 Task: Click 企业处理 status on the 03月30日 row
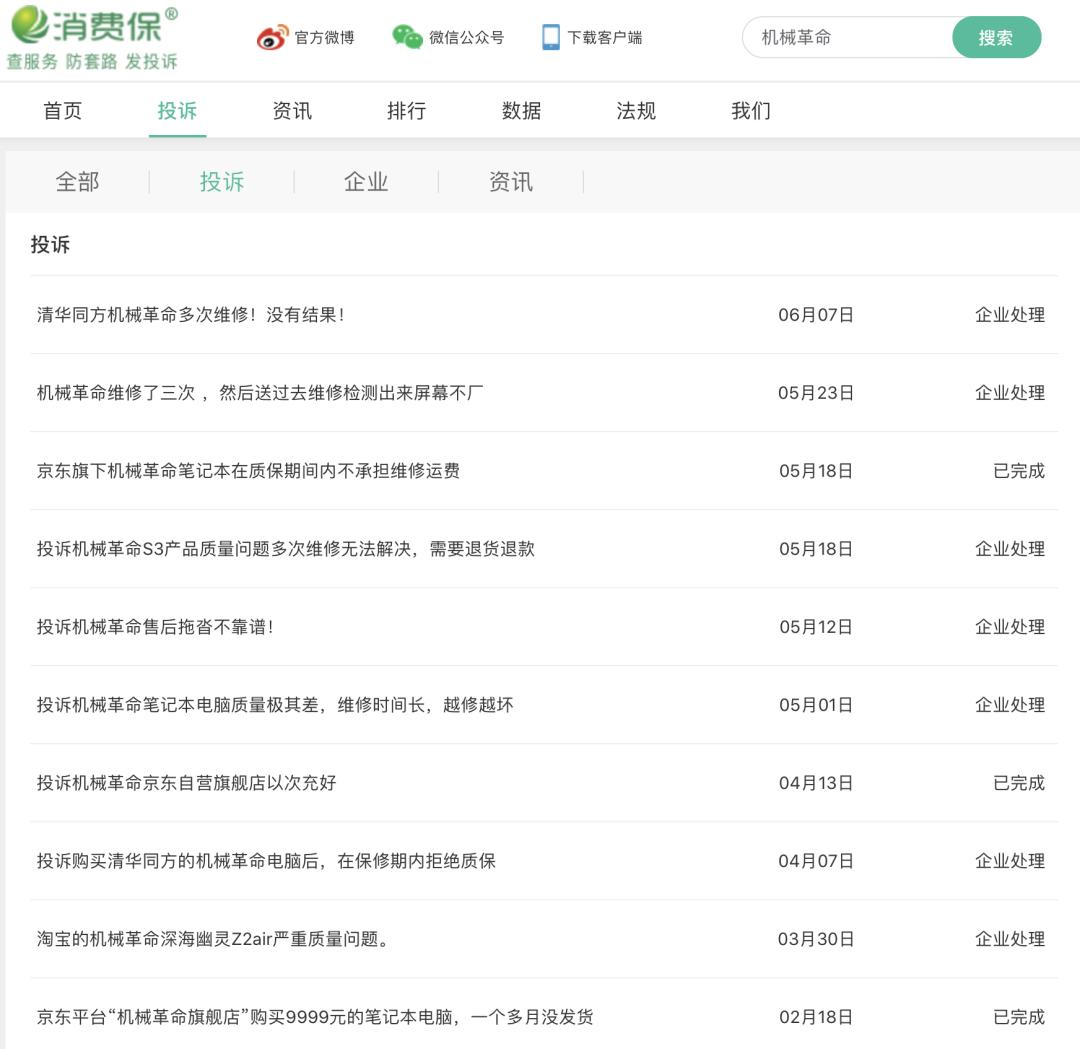1010,938
